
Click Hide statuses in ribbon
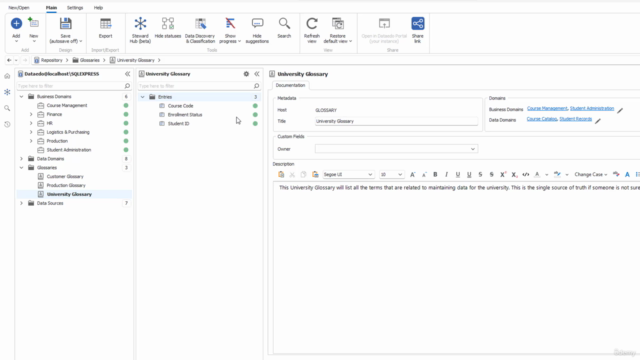(168, 28)
